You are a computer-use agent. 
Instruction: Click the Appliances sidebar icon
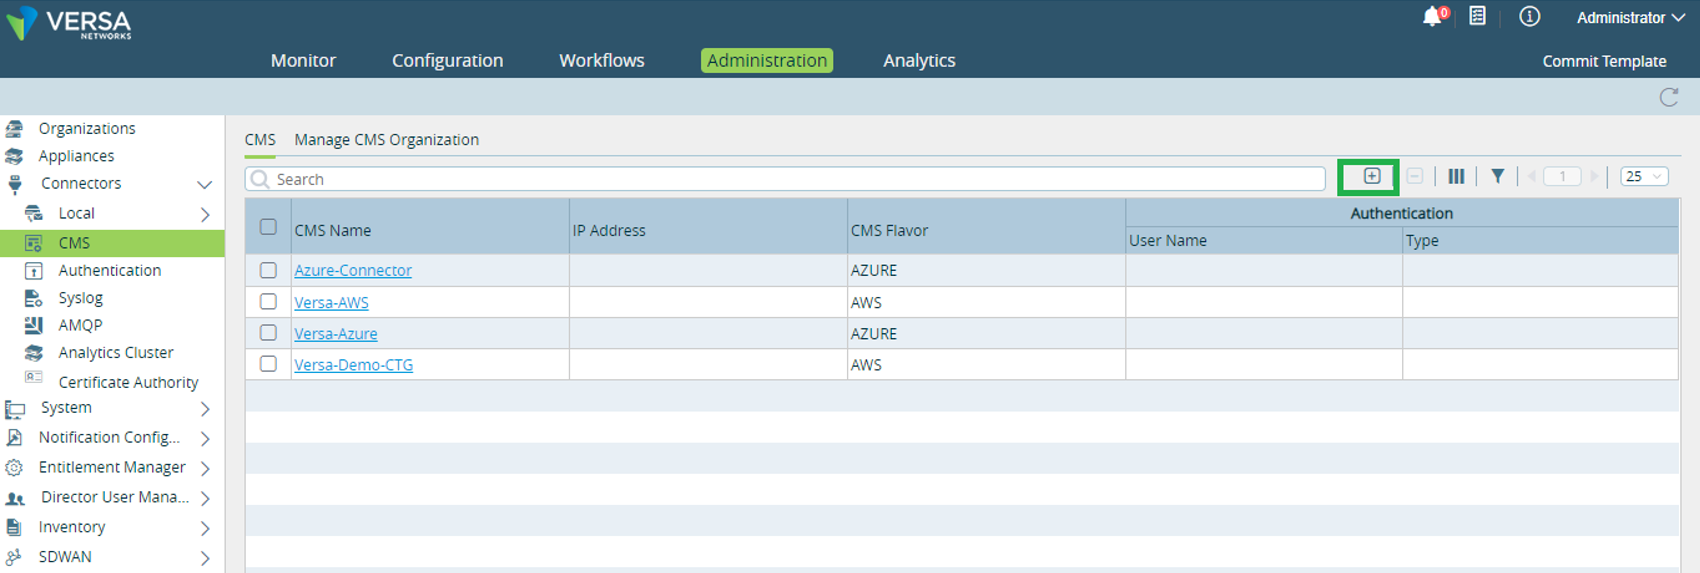[14, 156]
